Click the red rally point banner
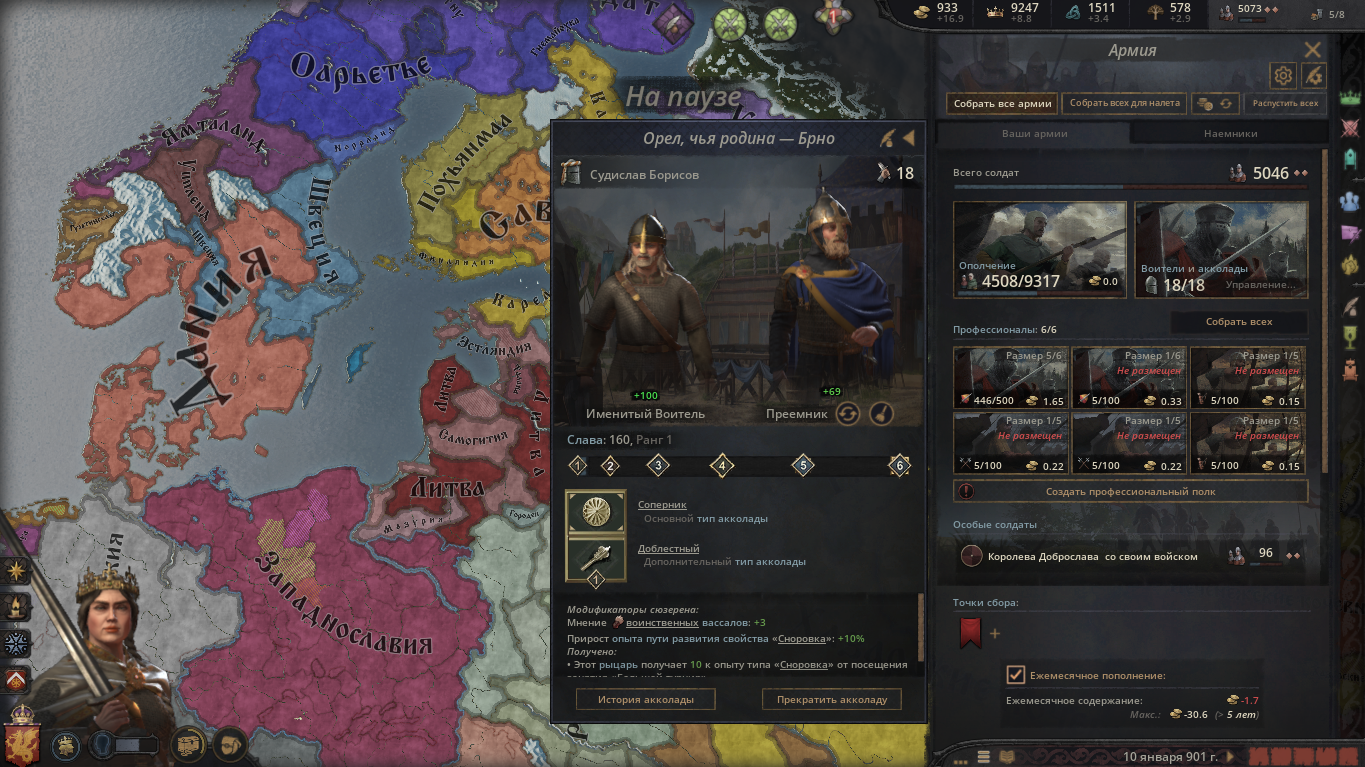This screenshot has height=767, width=1365. pyautogui.click(x=970, y=633)
